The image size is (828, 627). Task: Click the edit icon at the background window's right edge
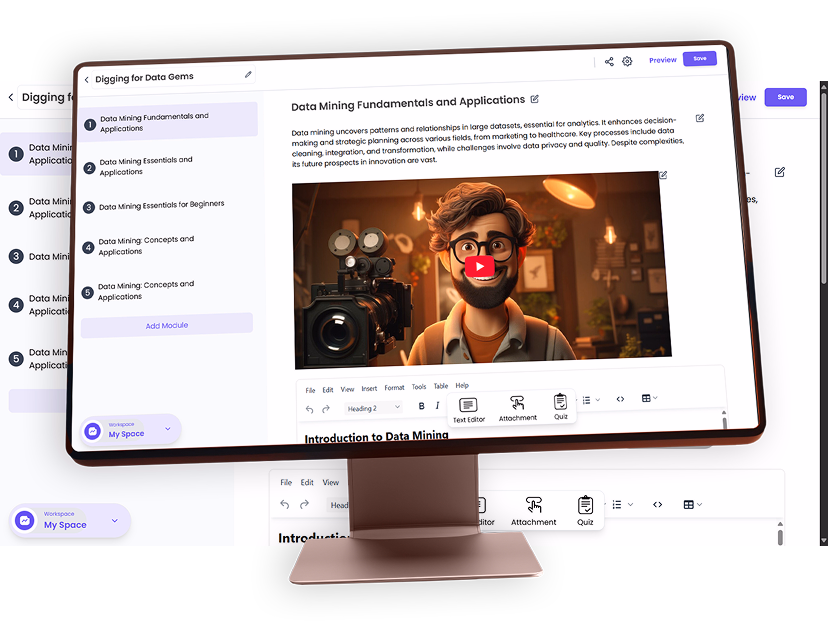(779, 172)
